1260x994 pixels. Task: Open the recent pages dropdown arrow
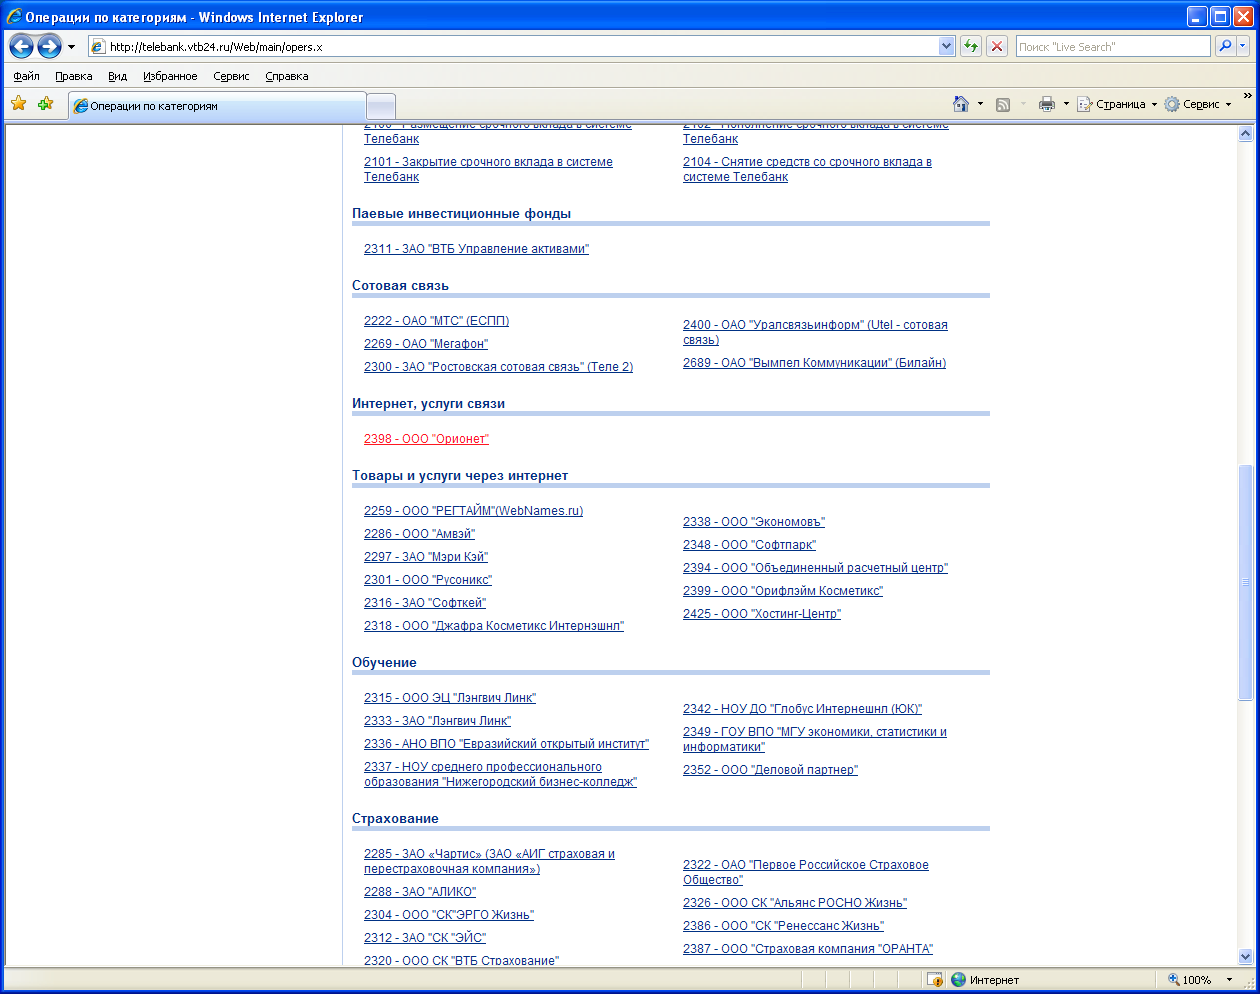point(71,47)
